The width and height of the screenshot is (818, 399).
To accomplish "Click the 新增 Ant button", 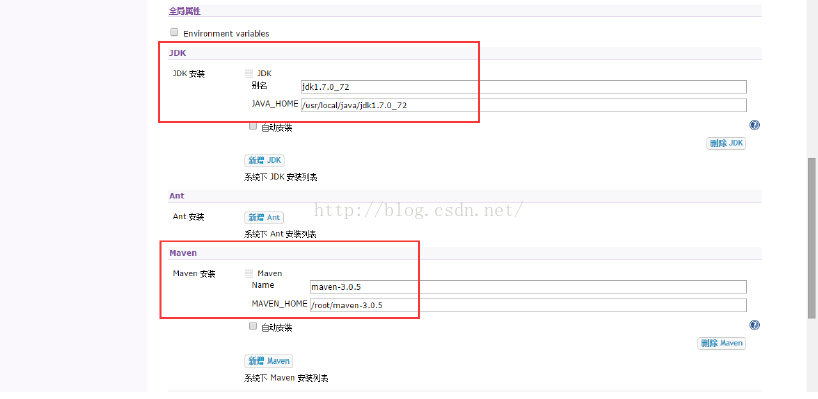I will 264,217.
